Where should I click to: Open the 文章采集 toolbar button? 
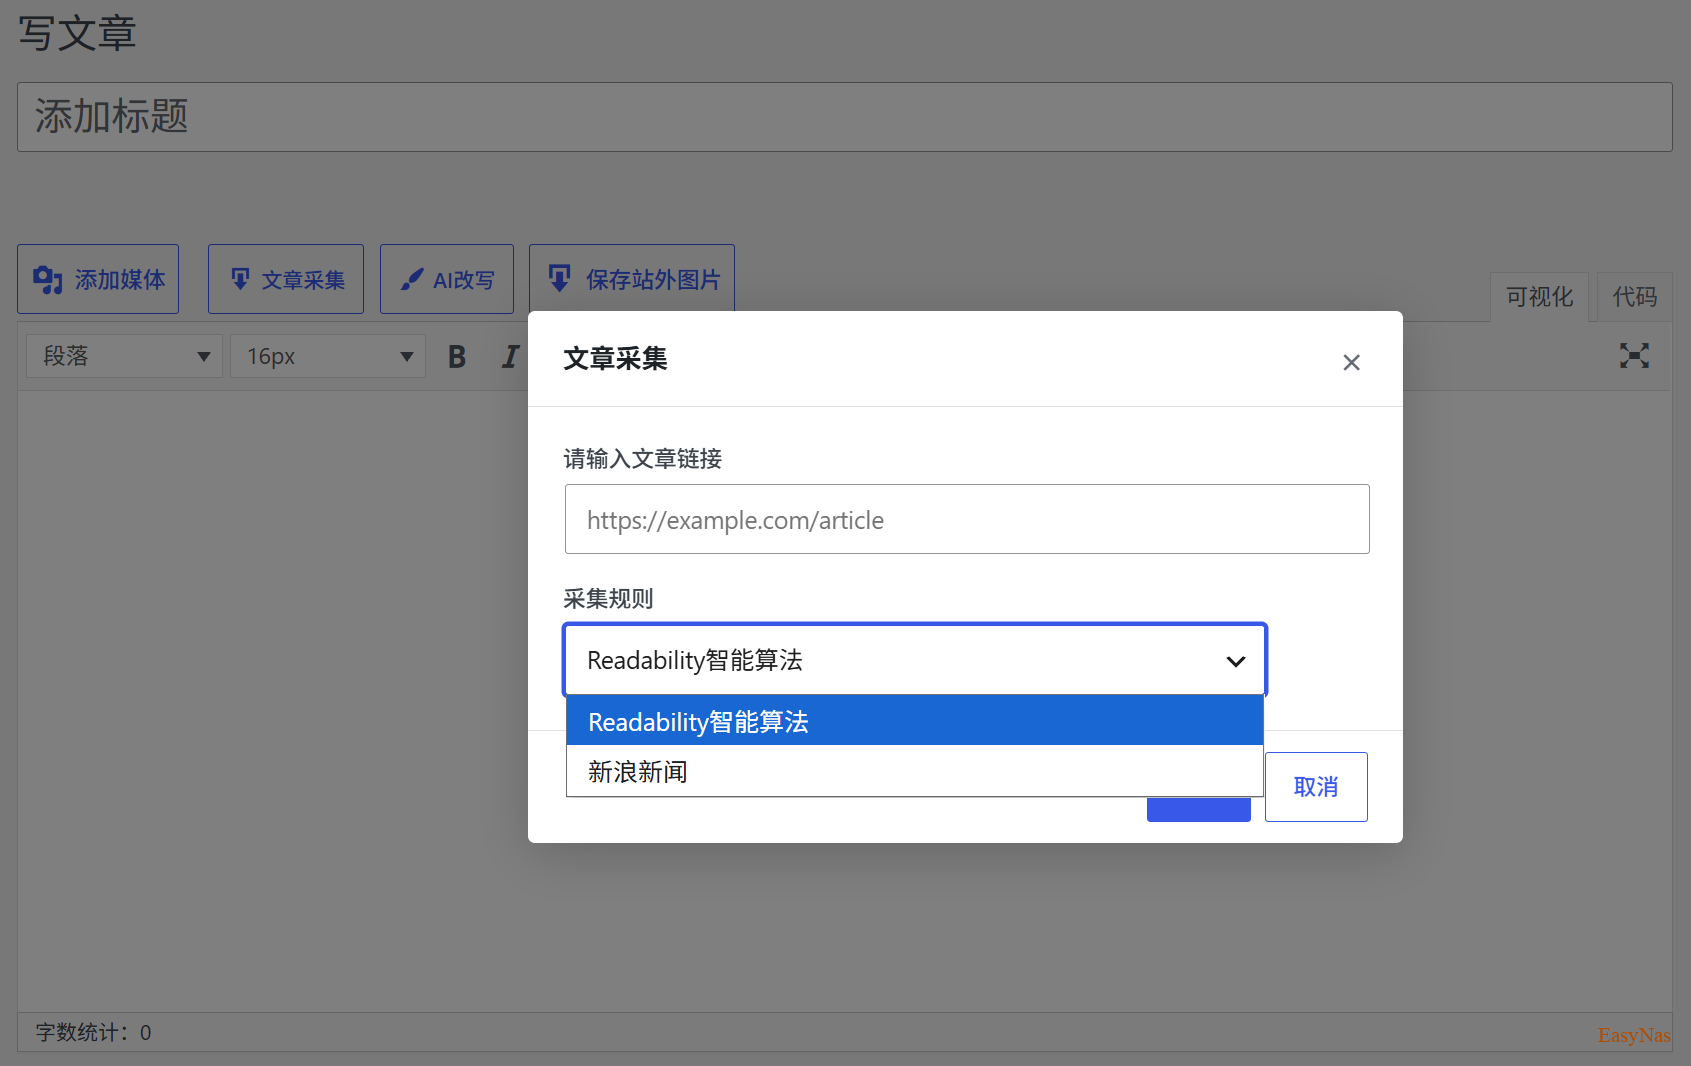[x=286, y=279]
